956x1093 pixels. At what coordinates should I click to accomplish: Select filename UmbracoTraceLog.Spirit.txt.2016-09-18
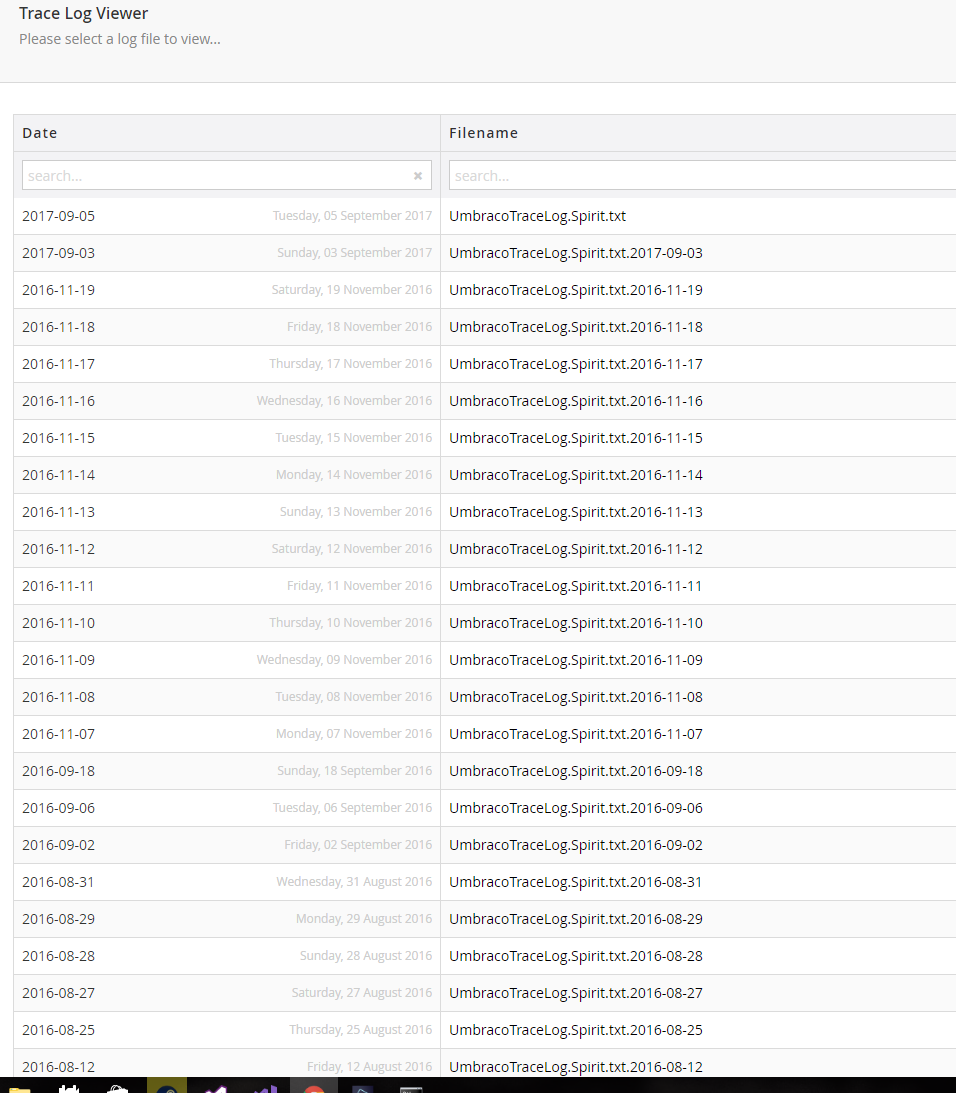pos(576,770)
